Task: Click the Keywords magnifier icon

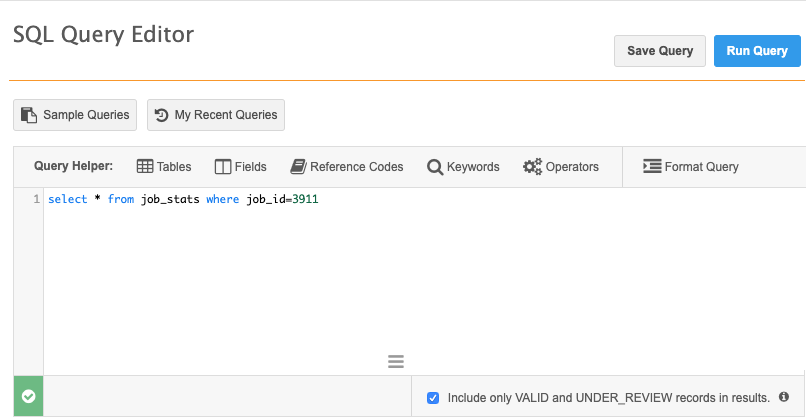Action: [435, 167]
